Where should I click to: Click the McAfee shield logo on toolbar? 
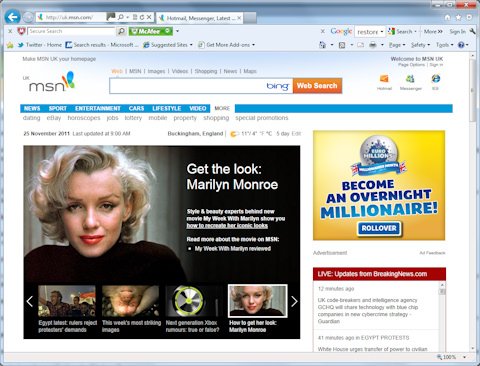tap(22, 31)
